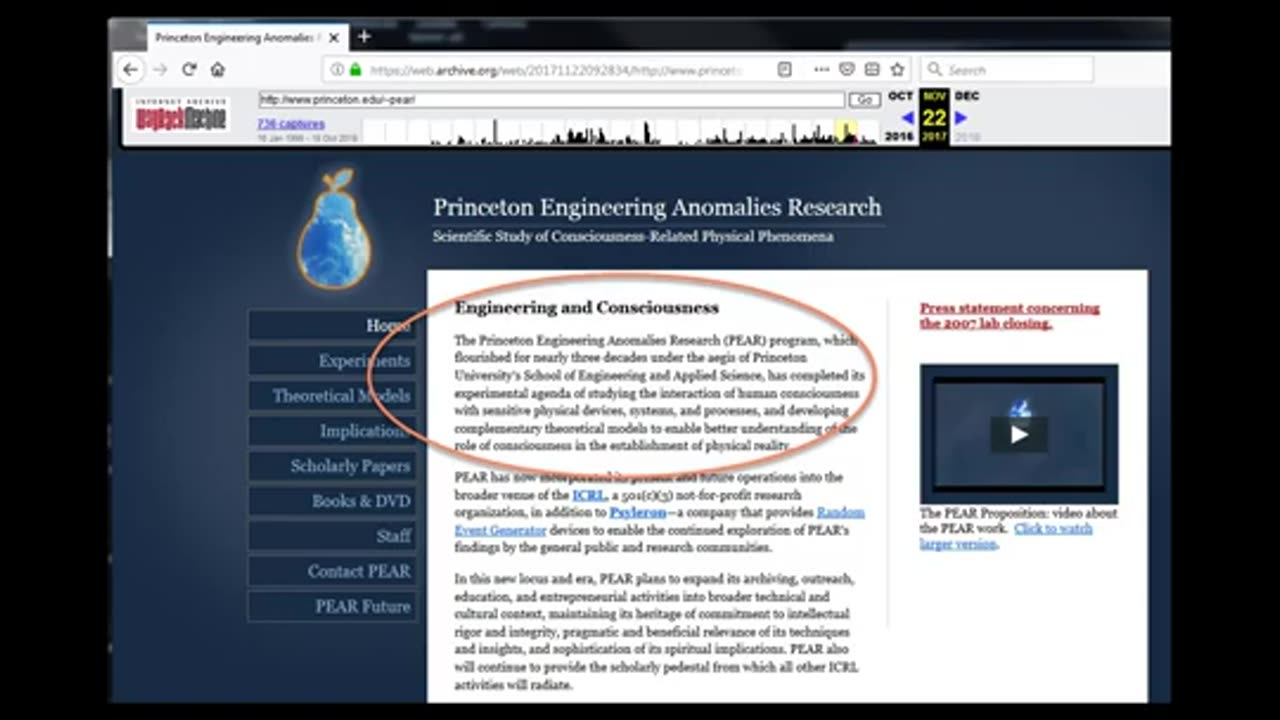Open the browser home page icon
The width and height of the screenshot is (1280, 720).
217,70
